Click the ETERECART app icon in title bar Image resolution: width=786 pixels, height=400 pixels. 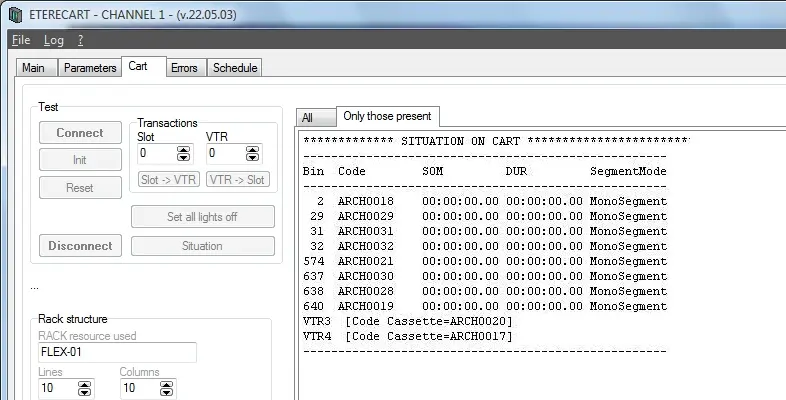[x=15, y=13]
